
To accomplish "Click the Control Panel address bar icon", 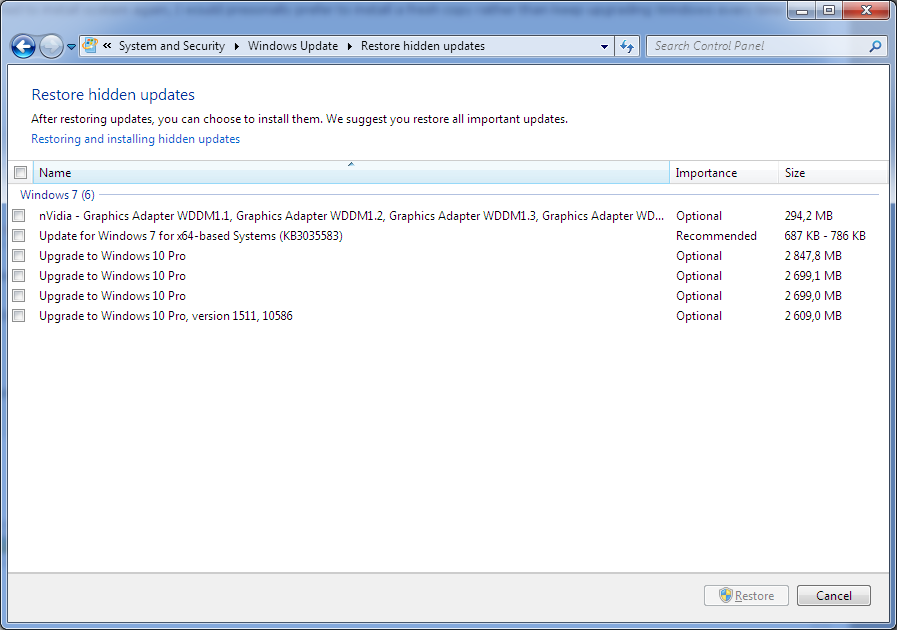I will point(90,46).
